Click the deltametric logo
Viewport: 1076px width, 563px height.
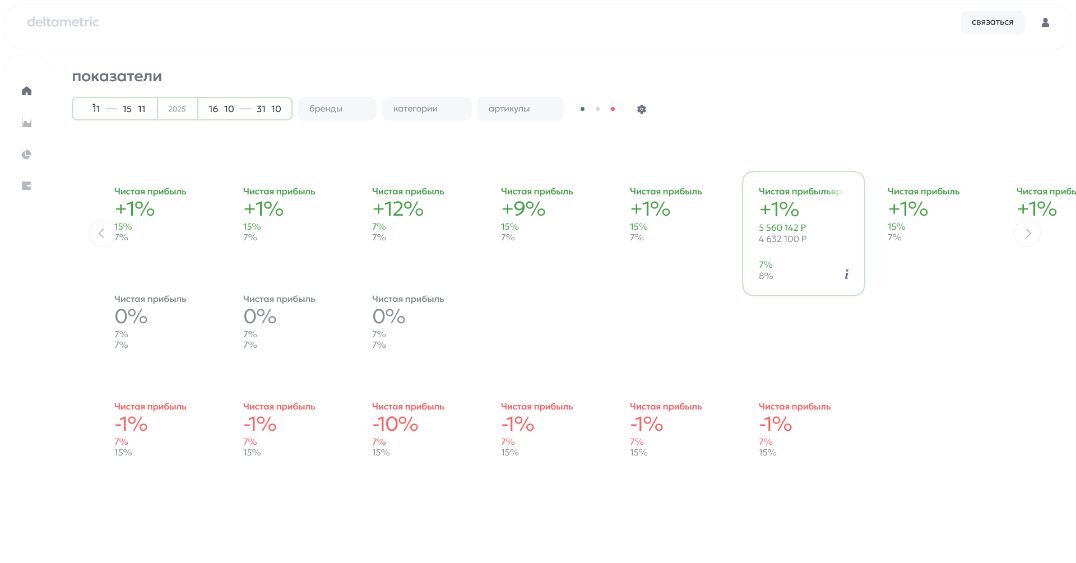pyautogui.click(x=63, y=22)
